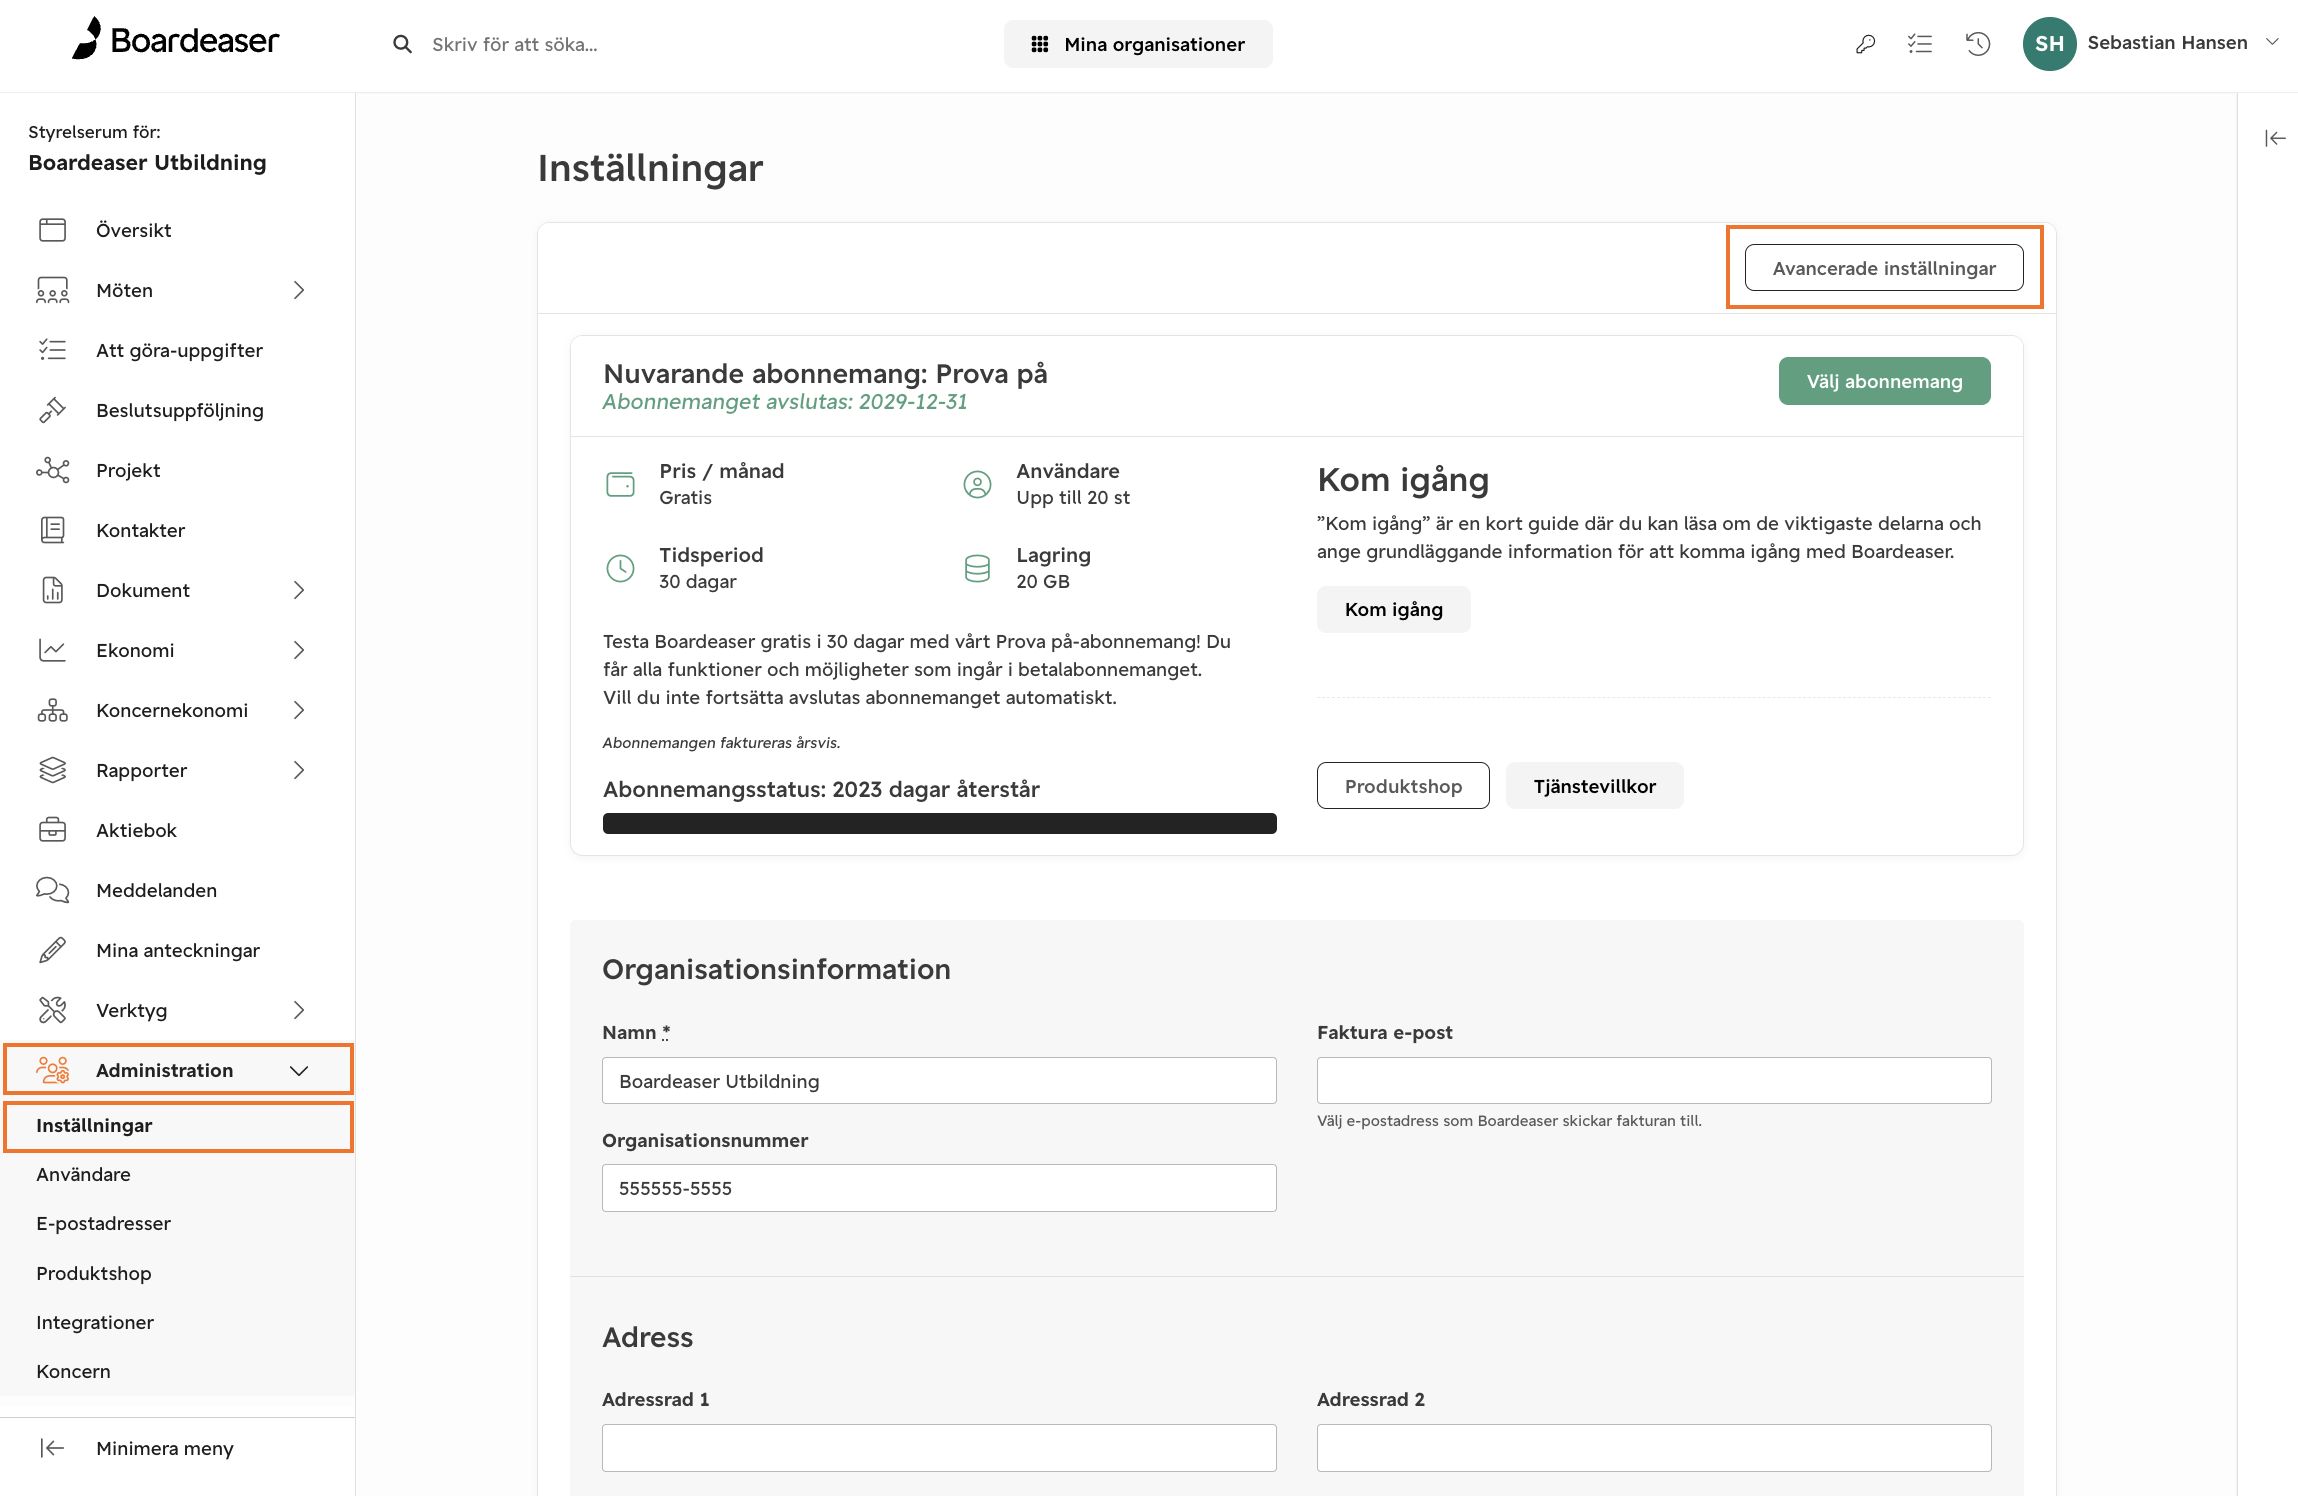Viewport: 2298px width, 1496px height.
Task: Click the subscription status progress bar
Action: (x=940, y=823)
